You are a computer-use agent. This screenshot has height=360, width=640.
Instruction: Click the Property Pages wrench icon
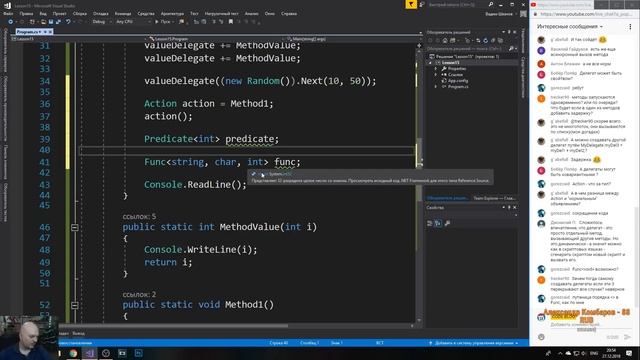click(x=447, y=223)
